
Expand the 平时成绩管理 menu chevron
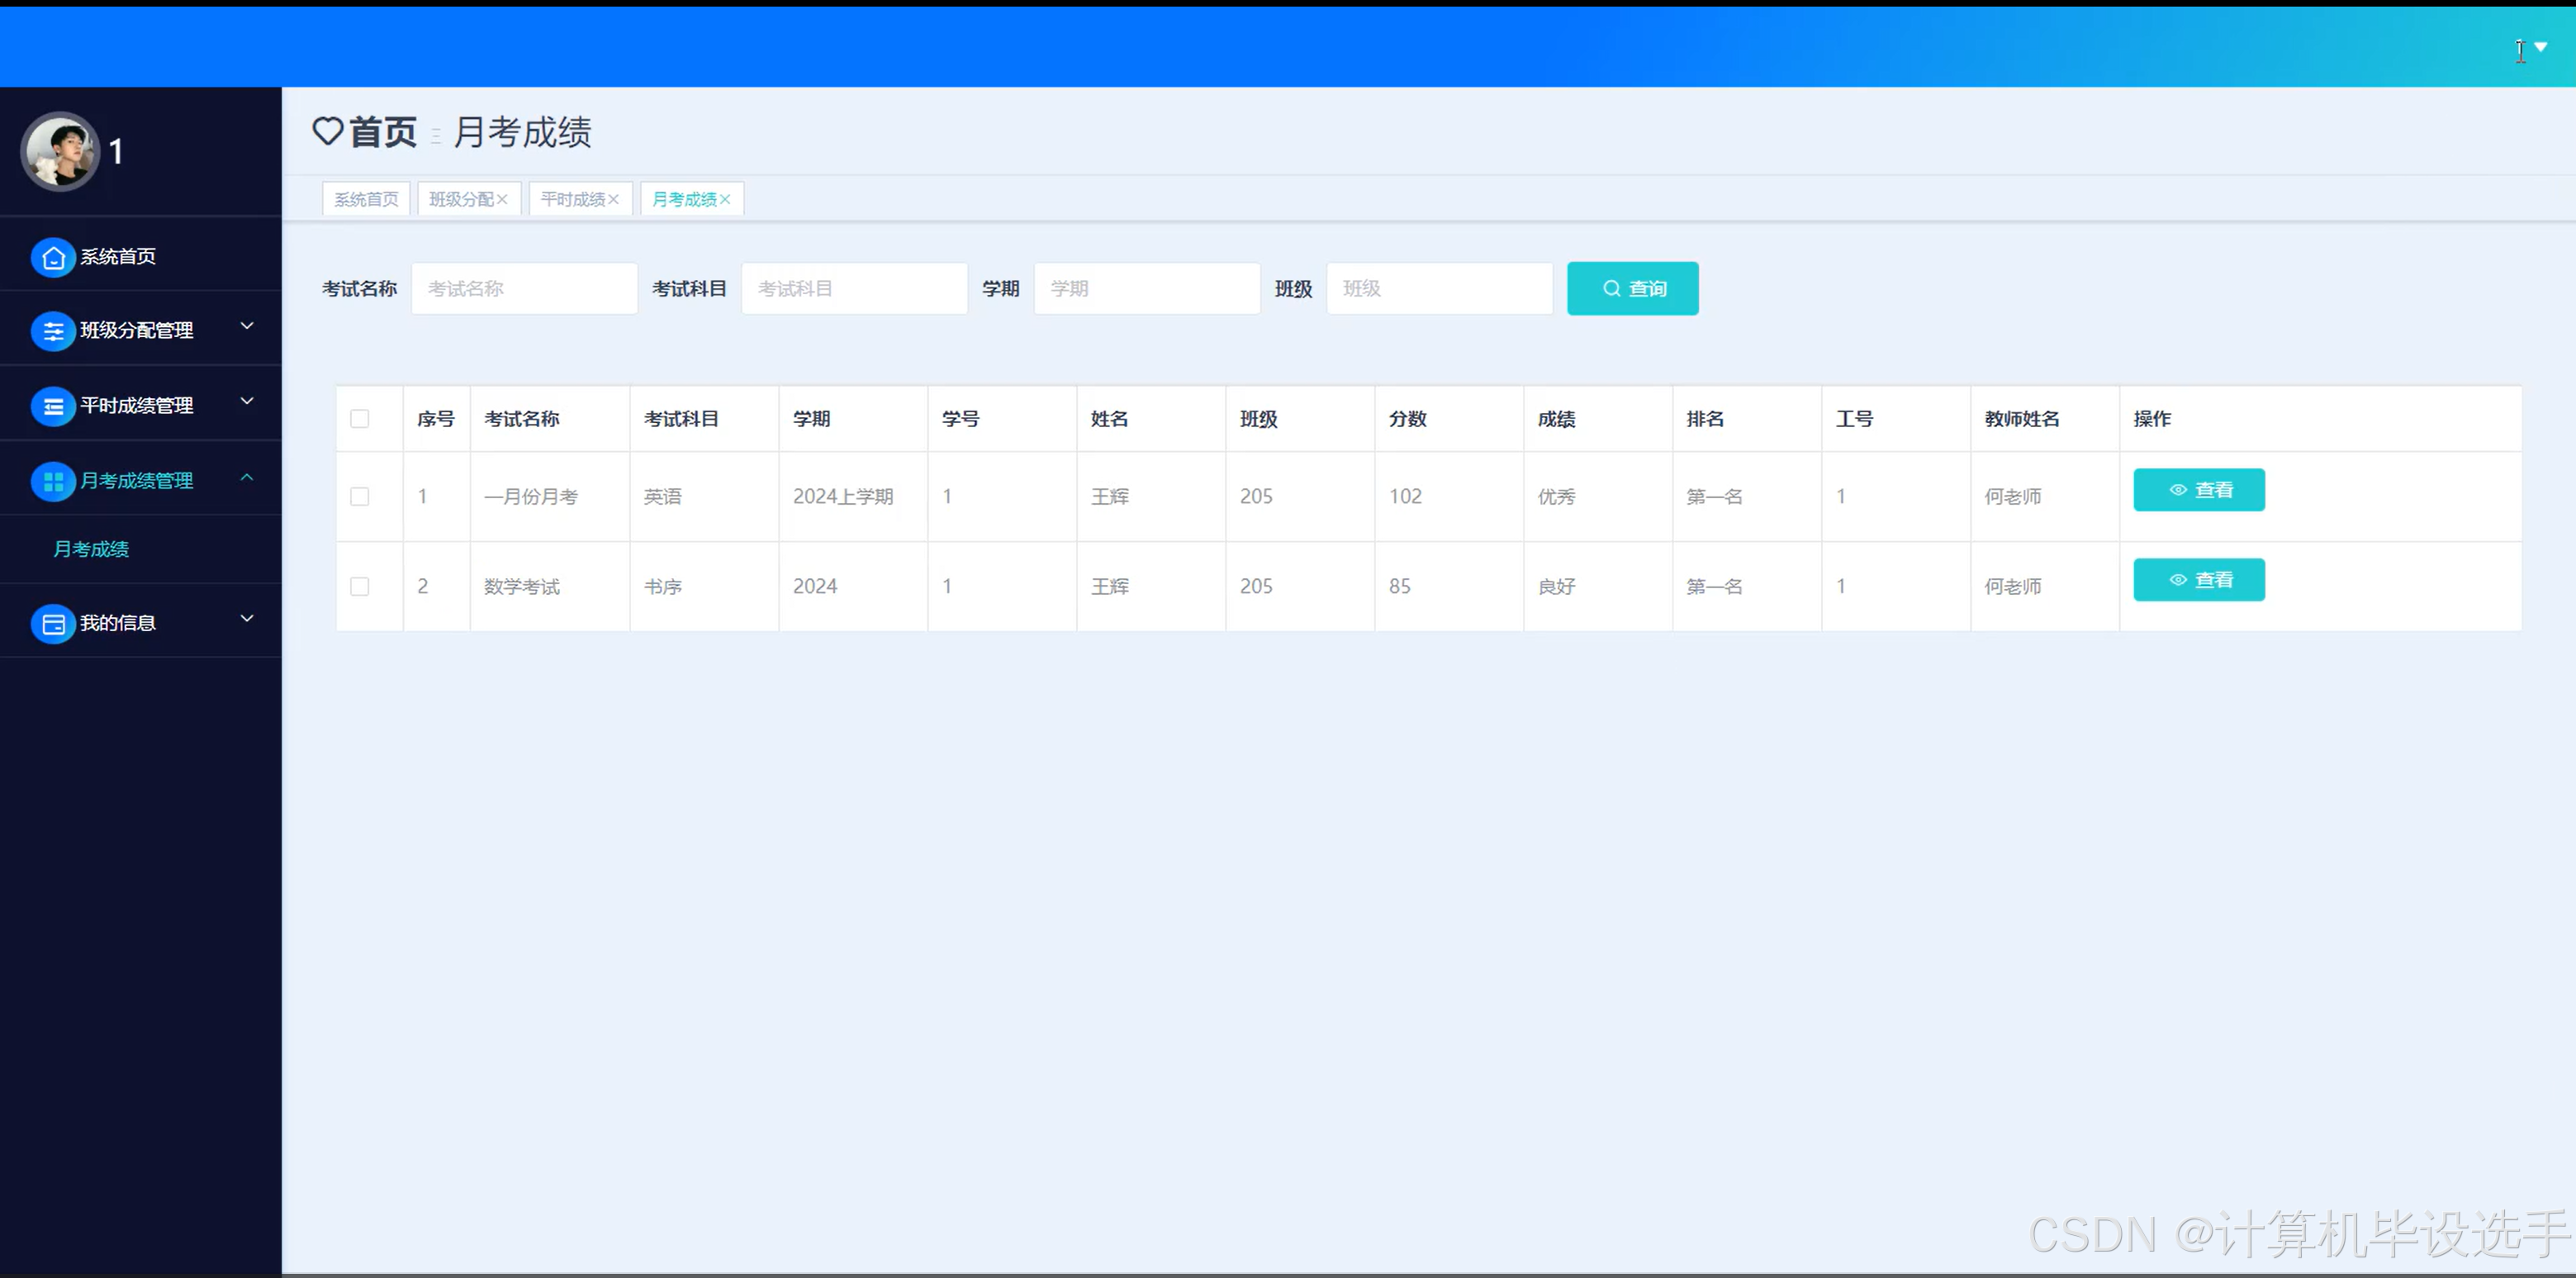[247, 401]
